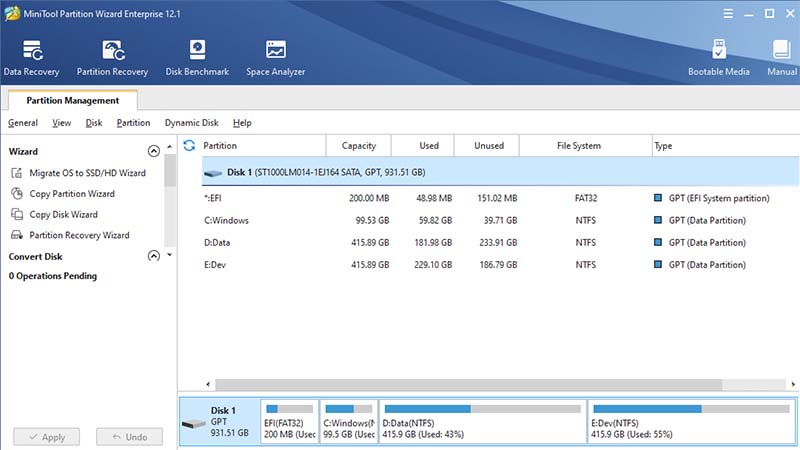
Task: Click the 0 Operations Pending label
Action: click(x=53, y=276)
